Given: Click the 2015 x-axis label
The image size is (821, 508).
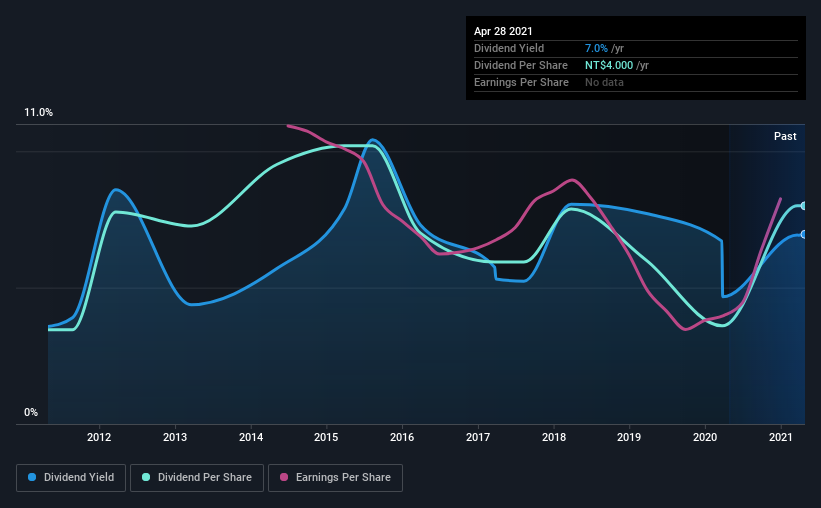Looking at the screenshot, I should tap(326, 437).
